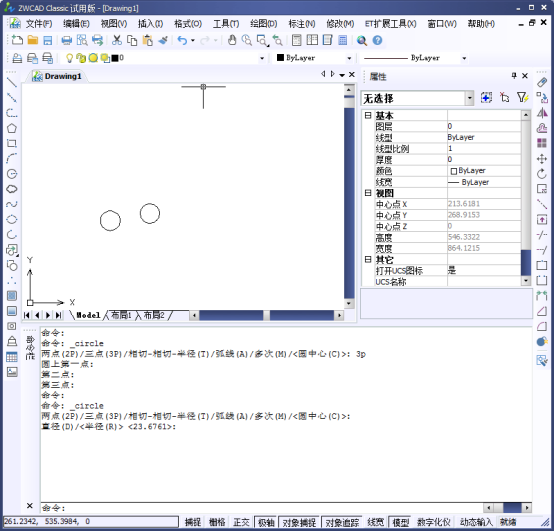The width and height of the screenshot is (554, 531).
Task: Toggle 对象捕捉 object snap button
Action: [x=299, y=522]
